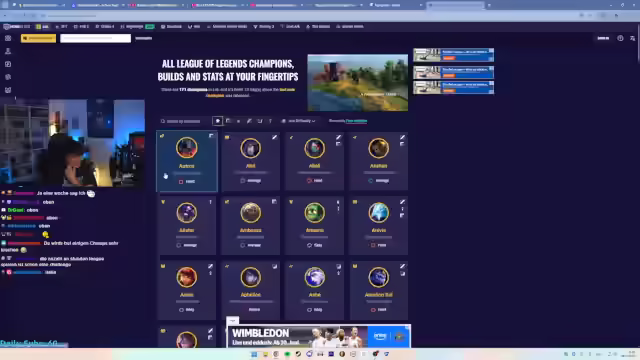Click the top sidebar grid icon

(8, 38)
